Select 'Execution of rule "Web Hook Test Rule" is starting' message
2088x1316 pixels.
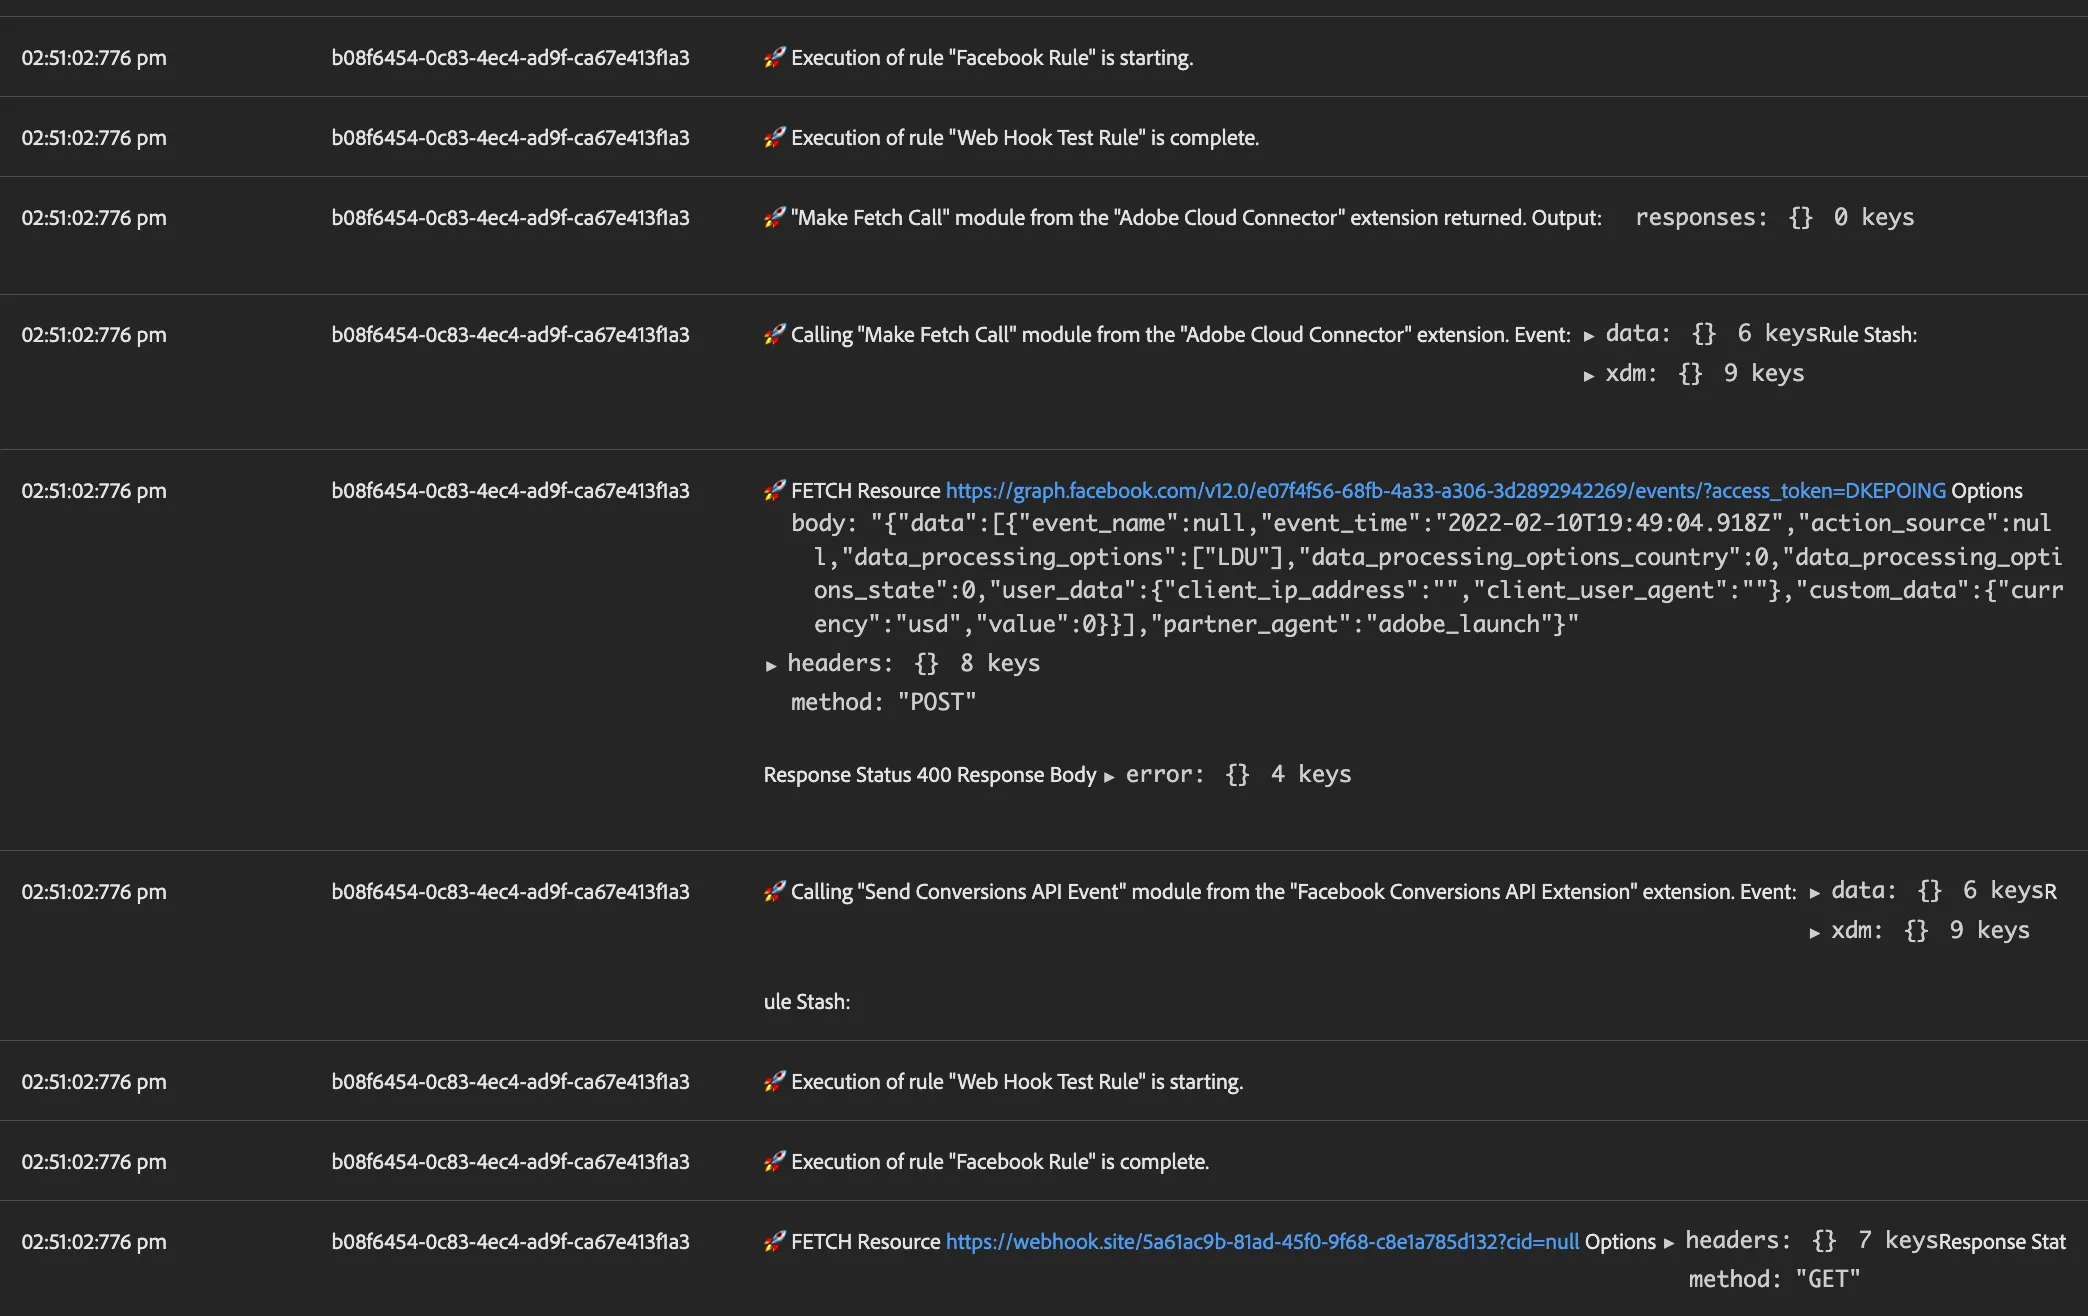1017,1082
